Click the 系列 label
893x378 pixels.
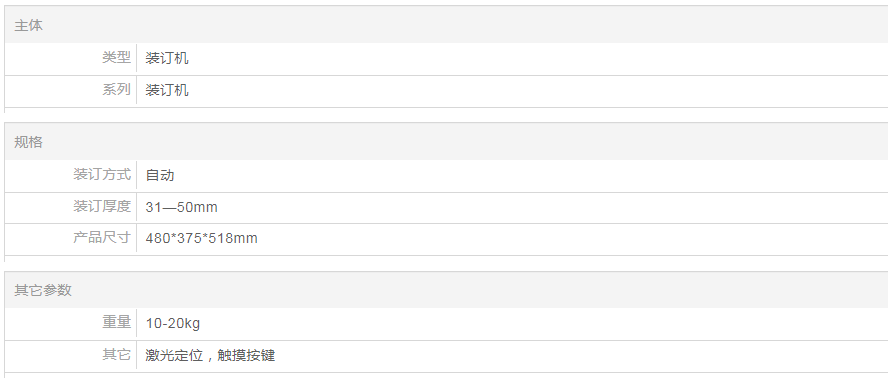point(116,90)
